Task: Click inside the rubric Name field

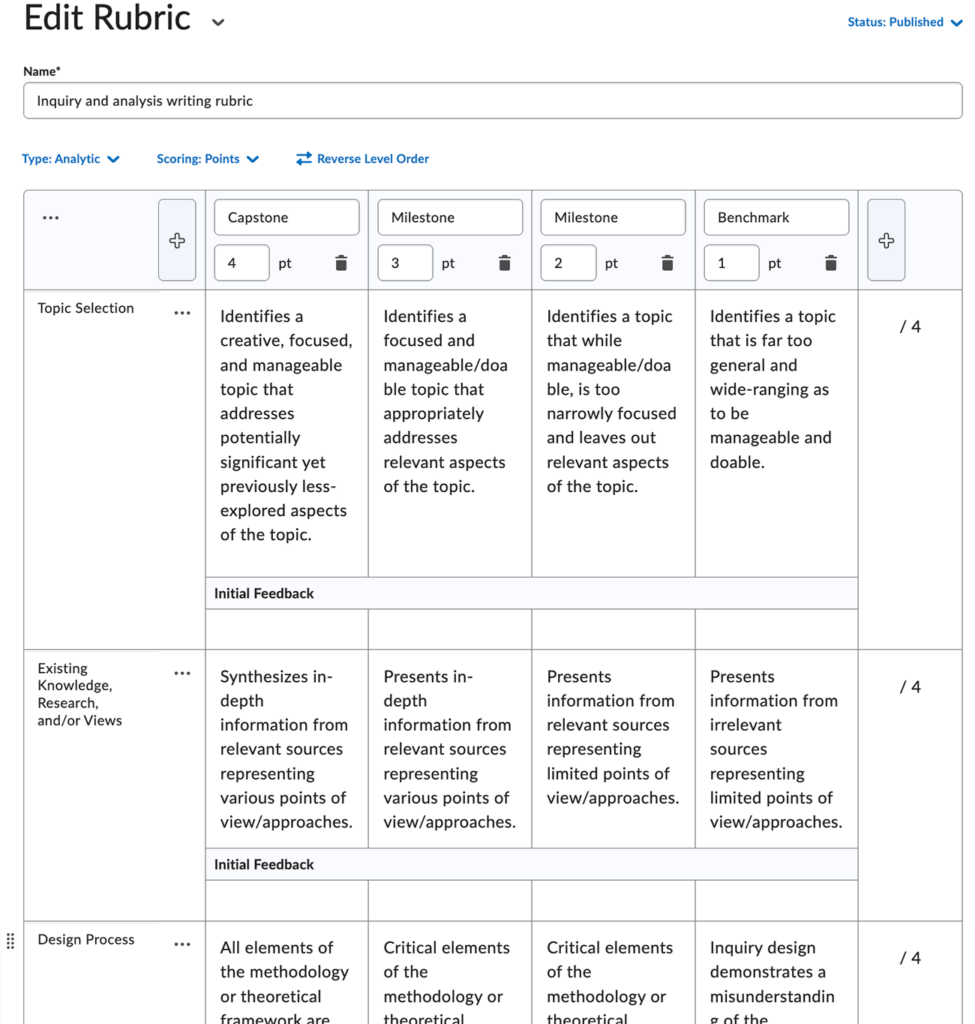Action: click(x=492, y=100)
